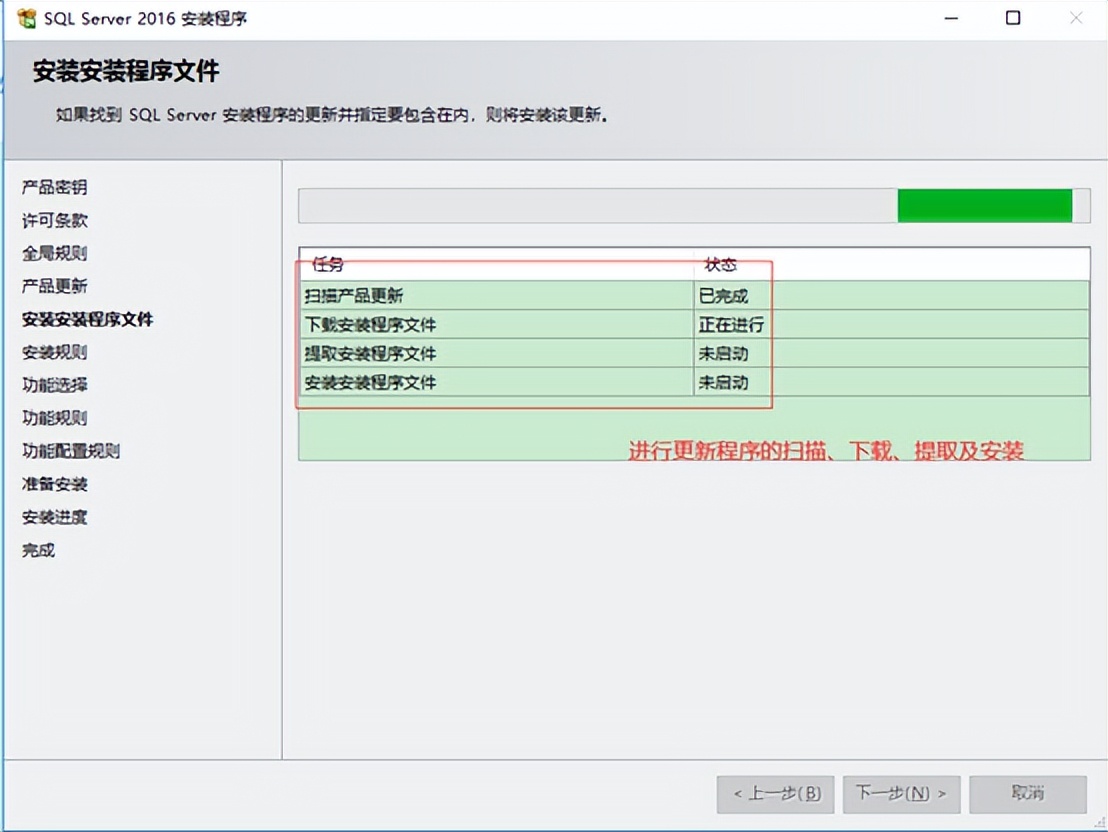Image resolution: width=1108 pixels, height=832 pixels.
Task: Click the window resize grip corner
Action: click(x=1099, y=822)
